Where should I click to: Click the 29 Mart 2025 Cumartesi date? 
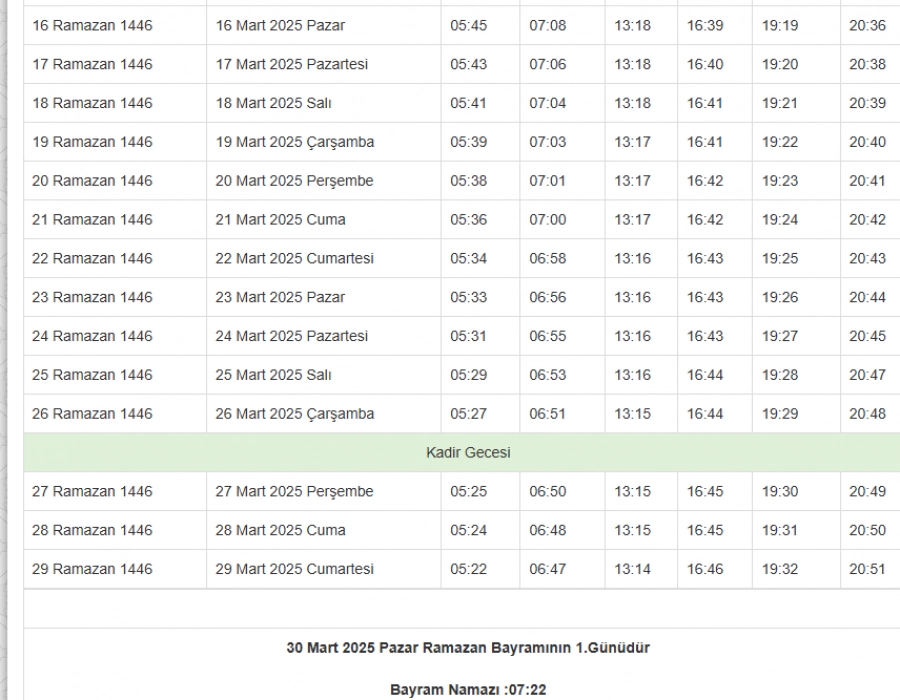point(295,569)
